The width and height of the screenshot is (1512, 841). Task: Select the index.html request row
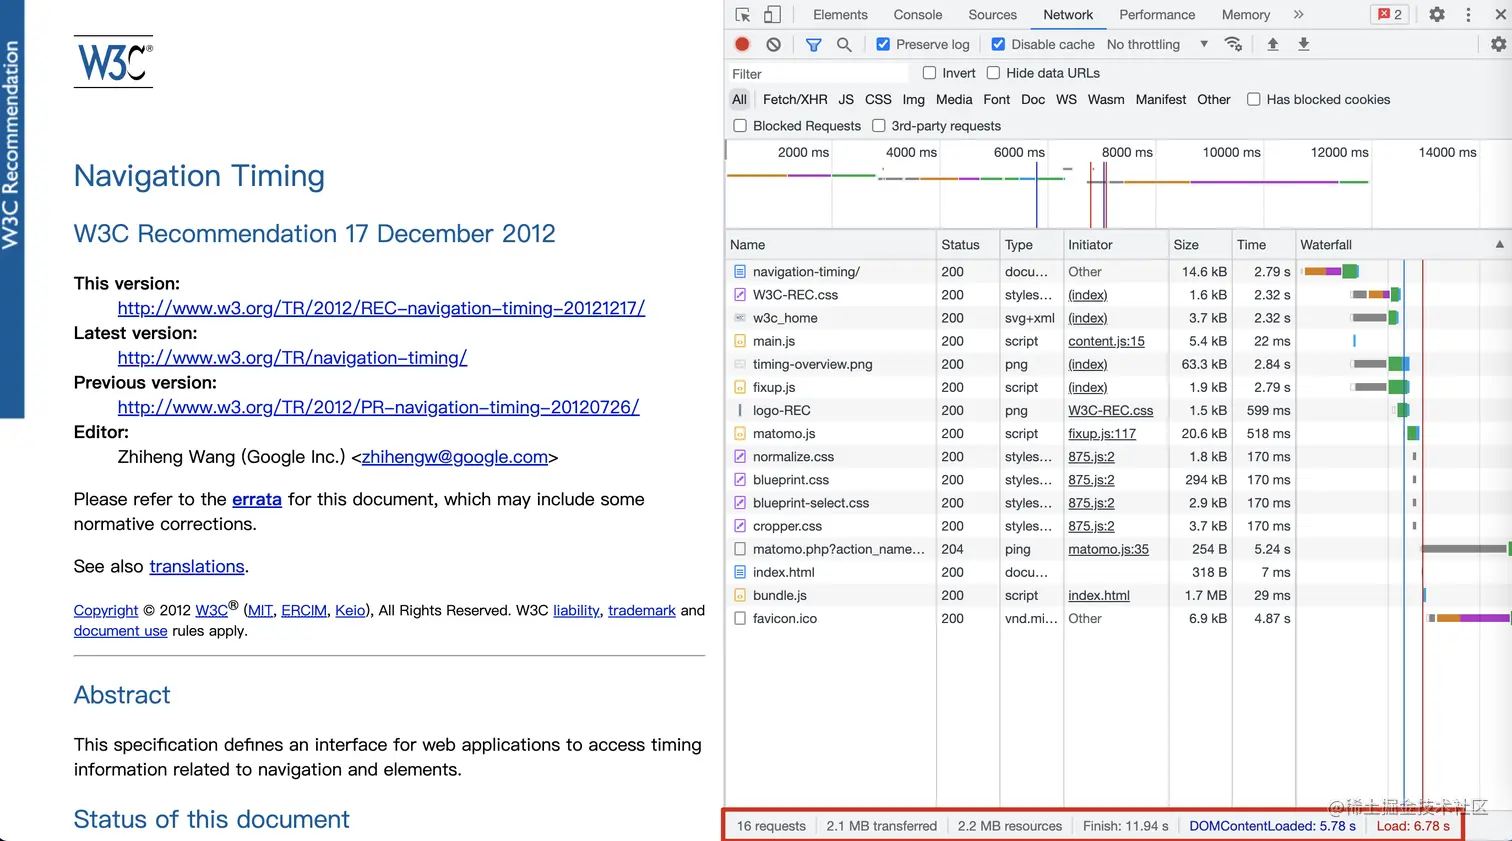[x=1117, y=572]
